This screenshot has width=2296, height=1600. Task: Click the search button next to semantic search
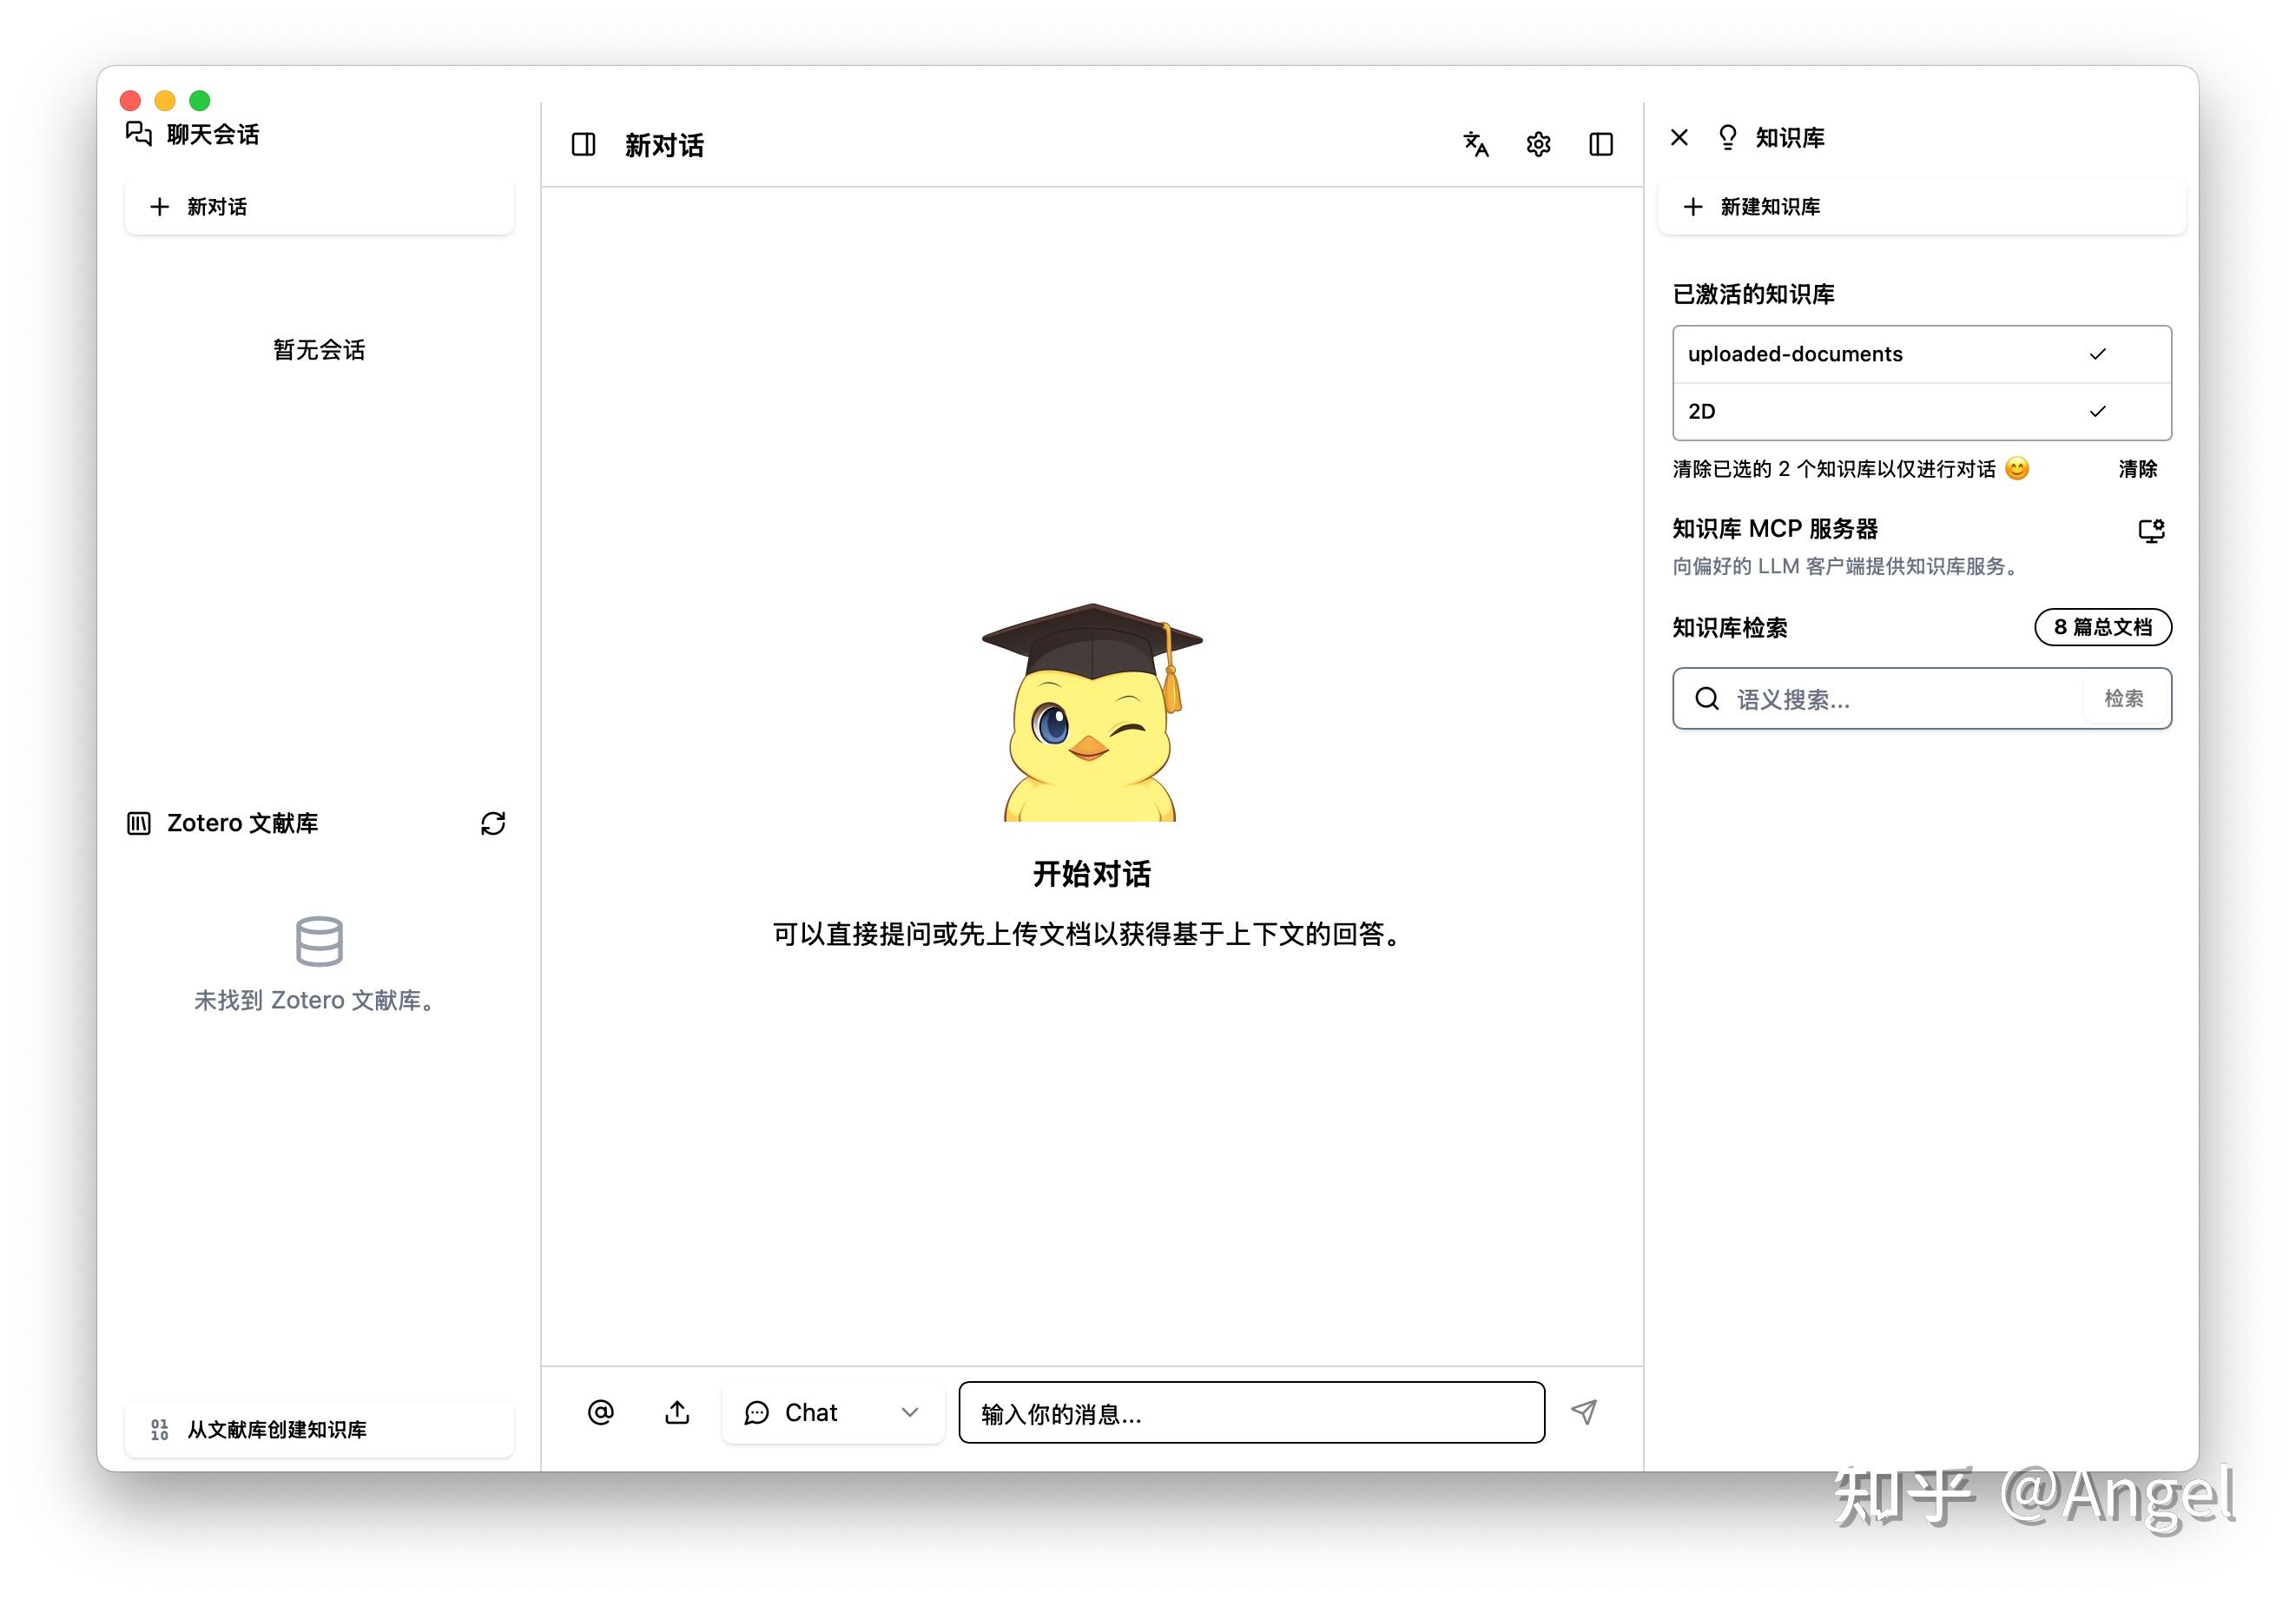(x=2123, y=698)
